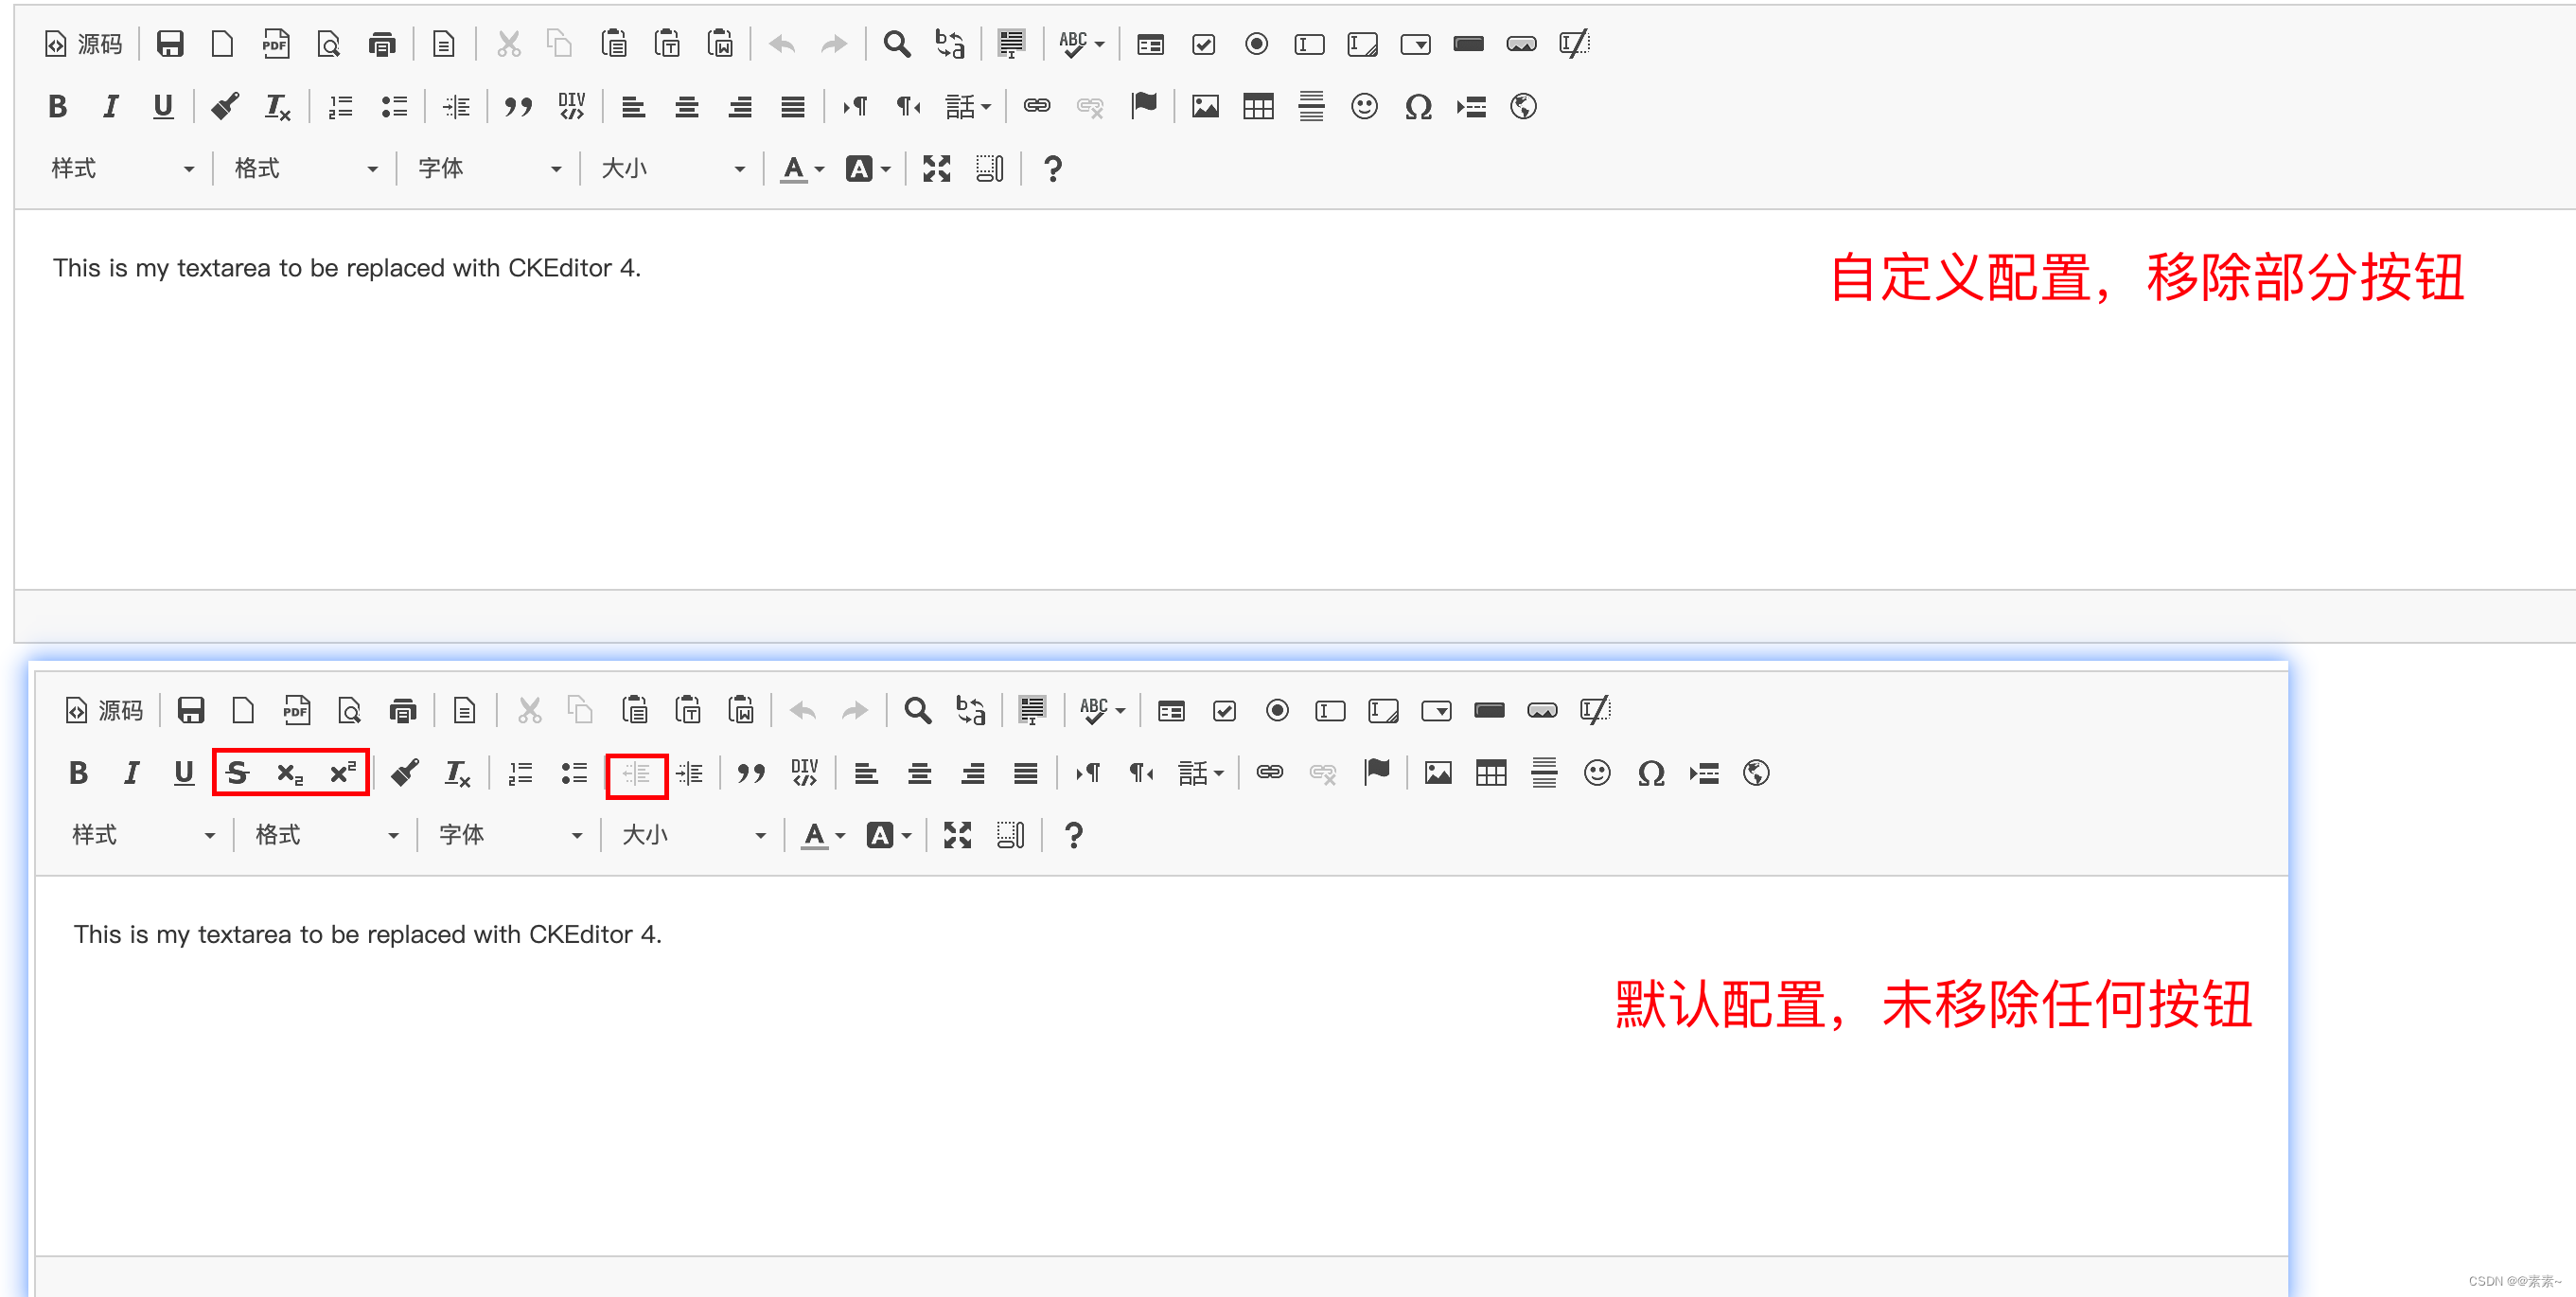Insert special character omega in bottom editor
The height and width of the screenshot is (1297, 2576).
[1650, 772]
